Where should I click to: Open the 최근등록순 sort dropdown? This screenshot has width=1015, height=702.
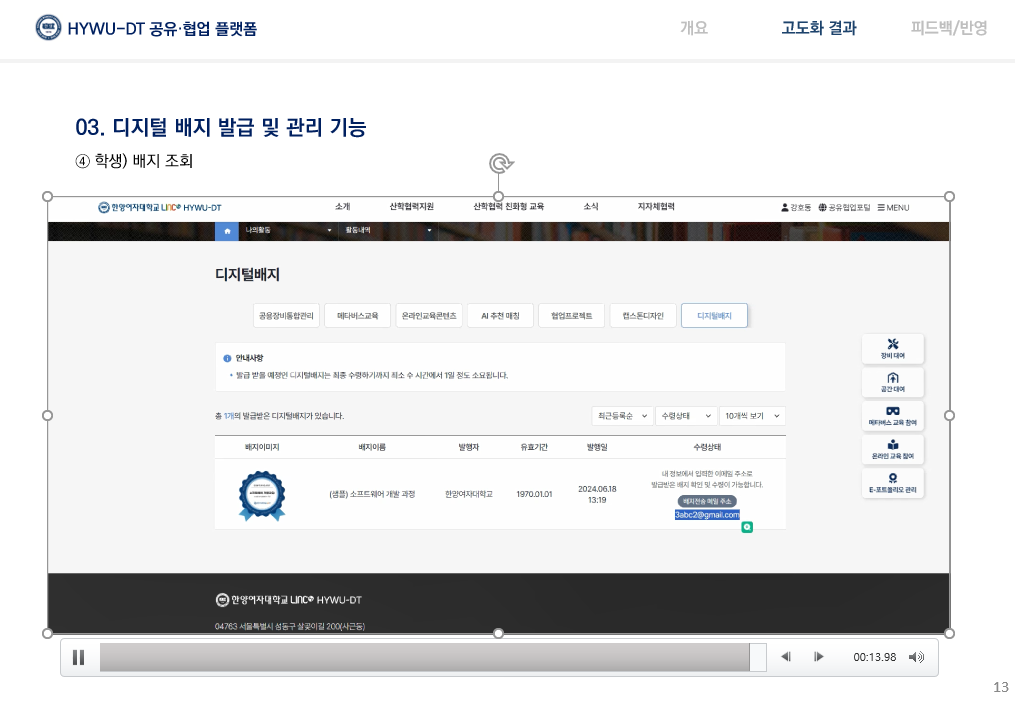click(622, 416)
